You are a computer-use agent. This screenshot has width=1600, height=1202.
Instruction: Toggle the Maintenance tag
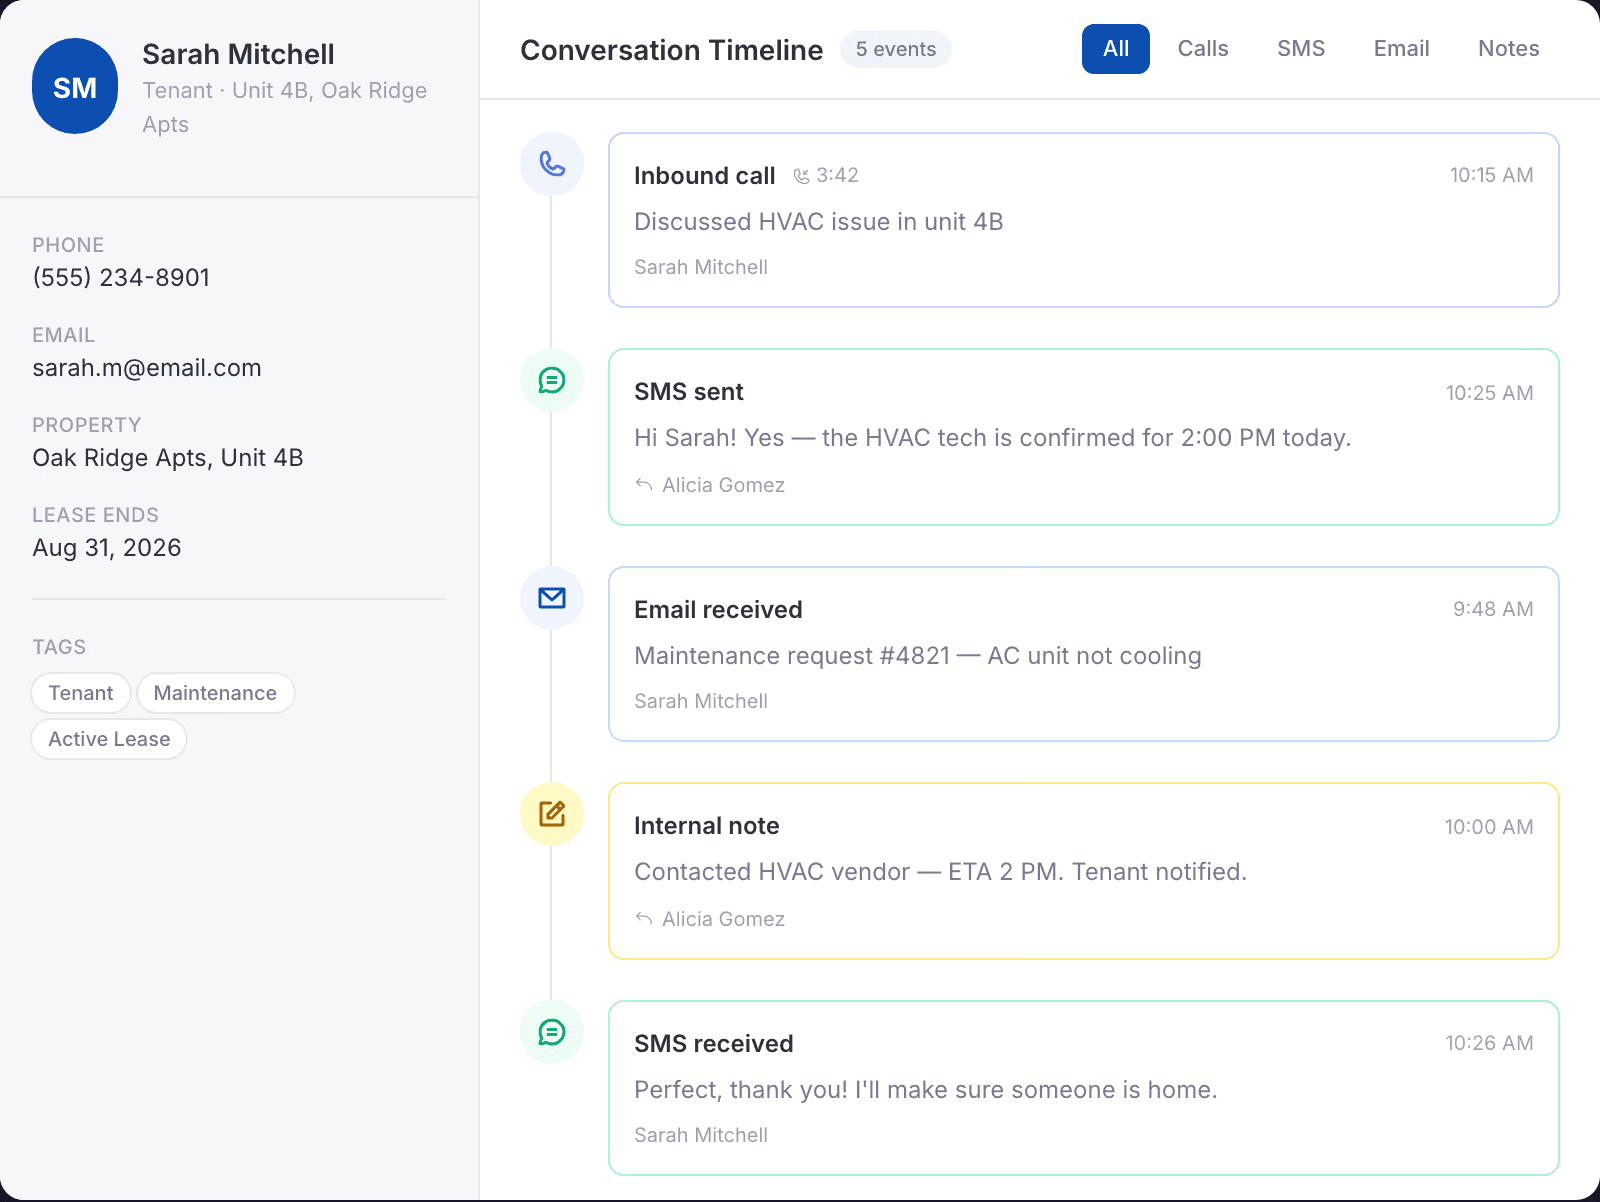click(215, 693)
